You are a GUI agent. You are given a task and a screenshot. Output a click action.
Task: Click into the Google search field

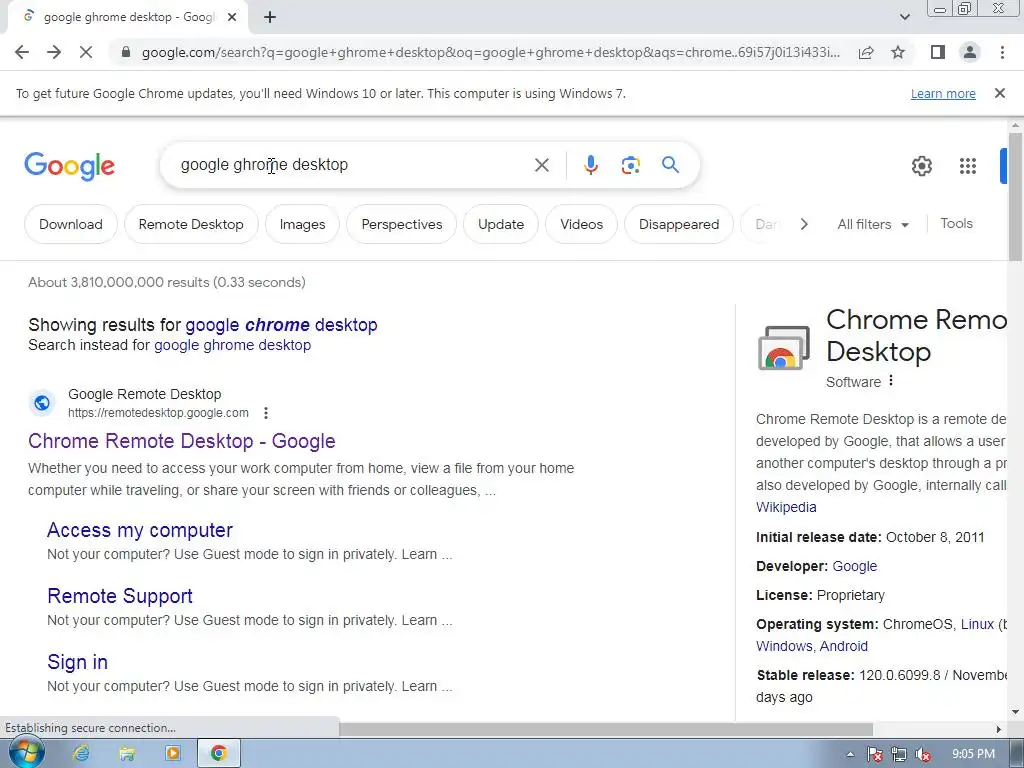(x=353, y=165)
